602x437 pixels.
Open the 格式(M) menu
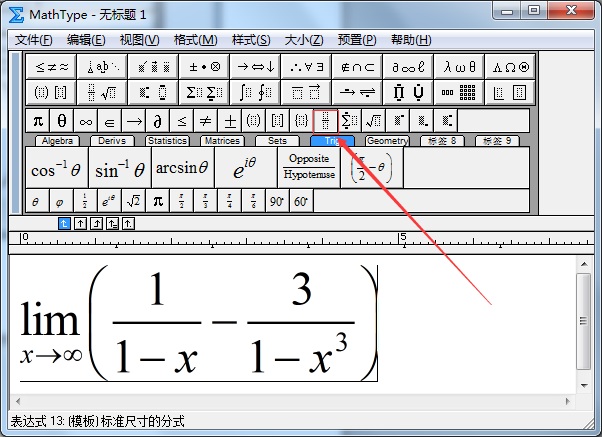(x=195, y=40)
